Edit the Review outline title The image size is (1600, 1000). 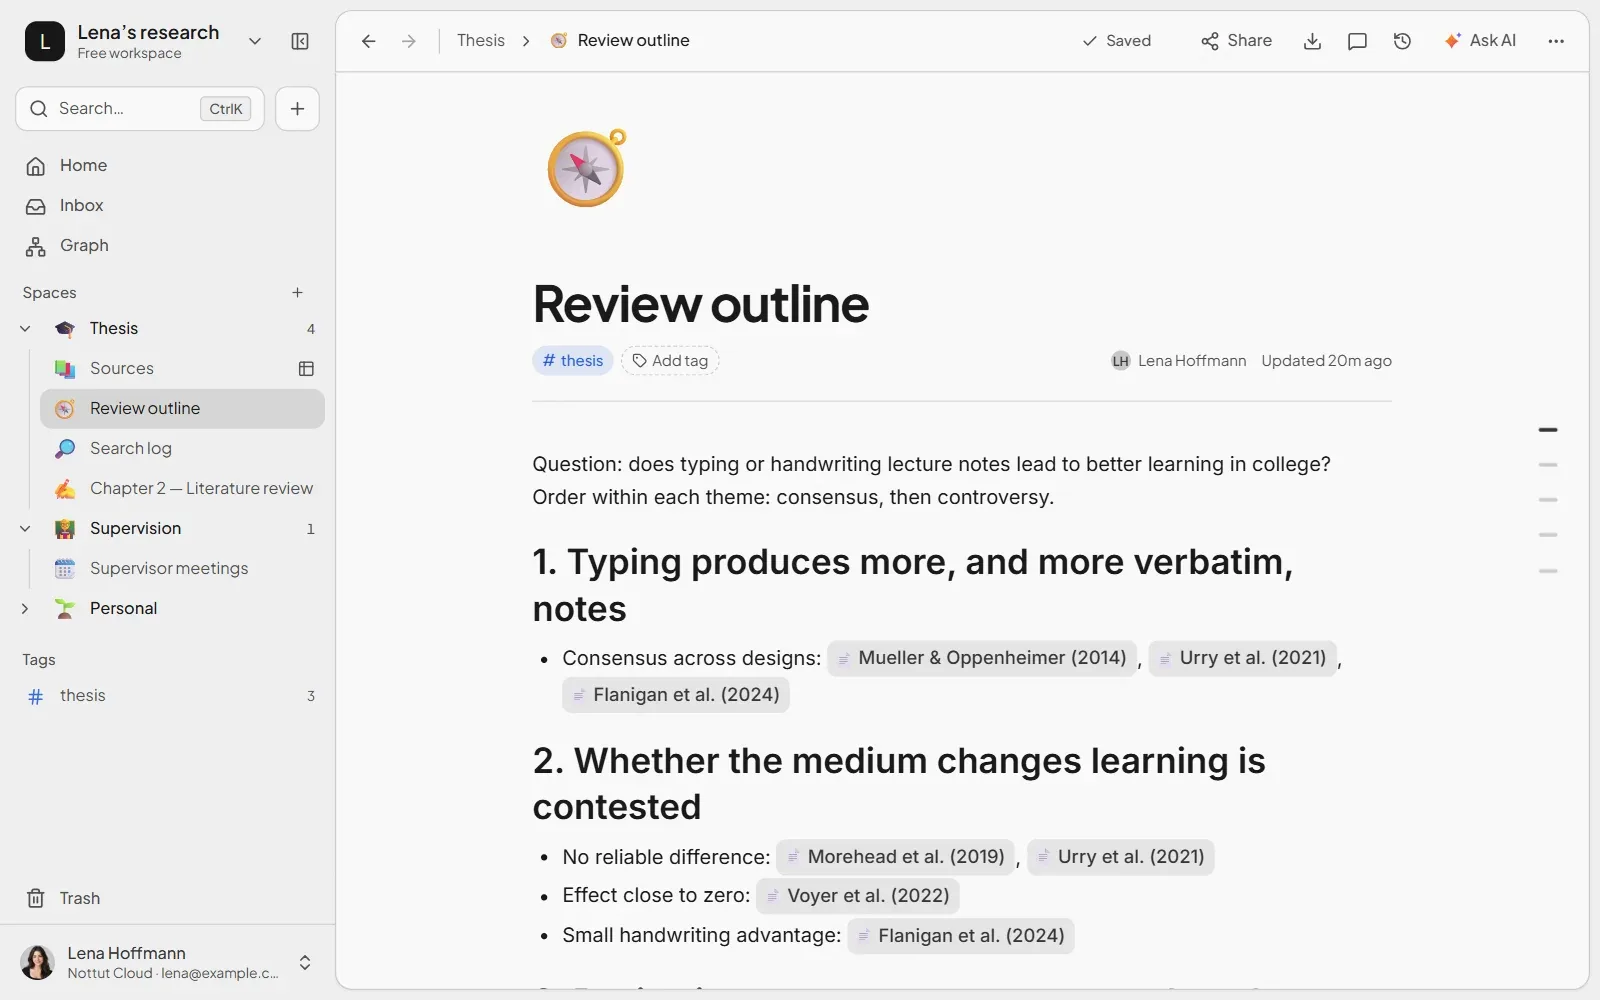[x=701, y=304]
